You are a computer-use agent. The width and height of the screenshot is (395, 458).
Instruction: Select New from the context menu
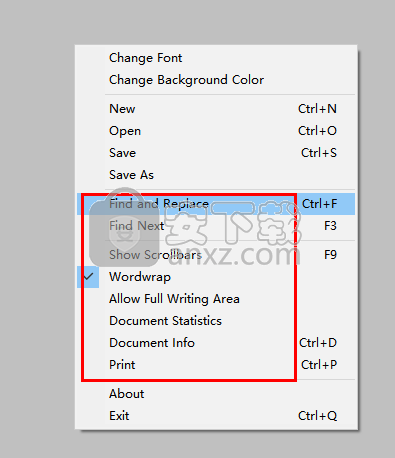click(216, 109)
